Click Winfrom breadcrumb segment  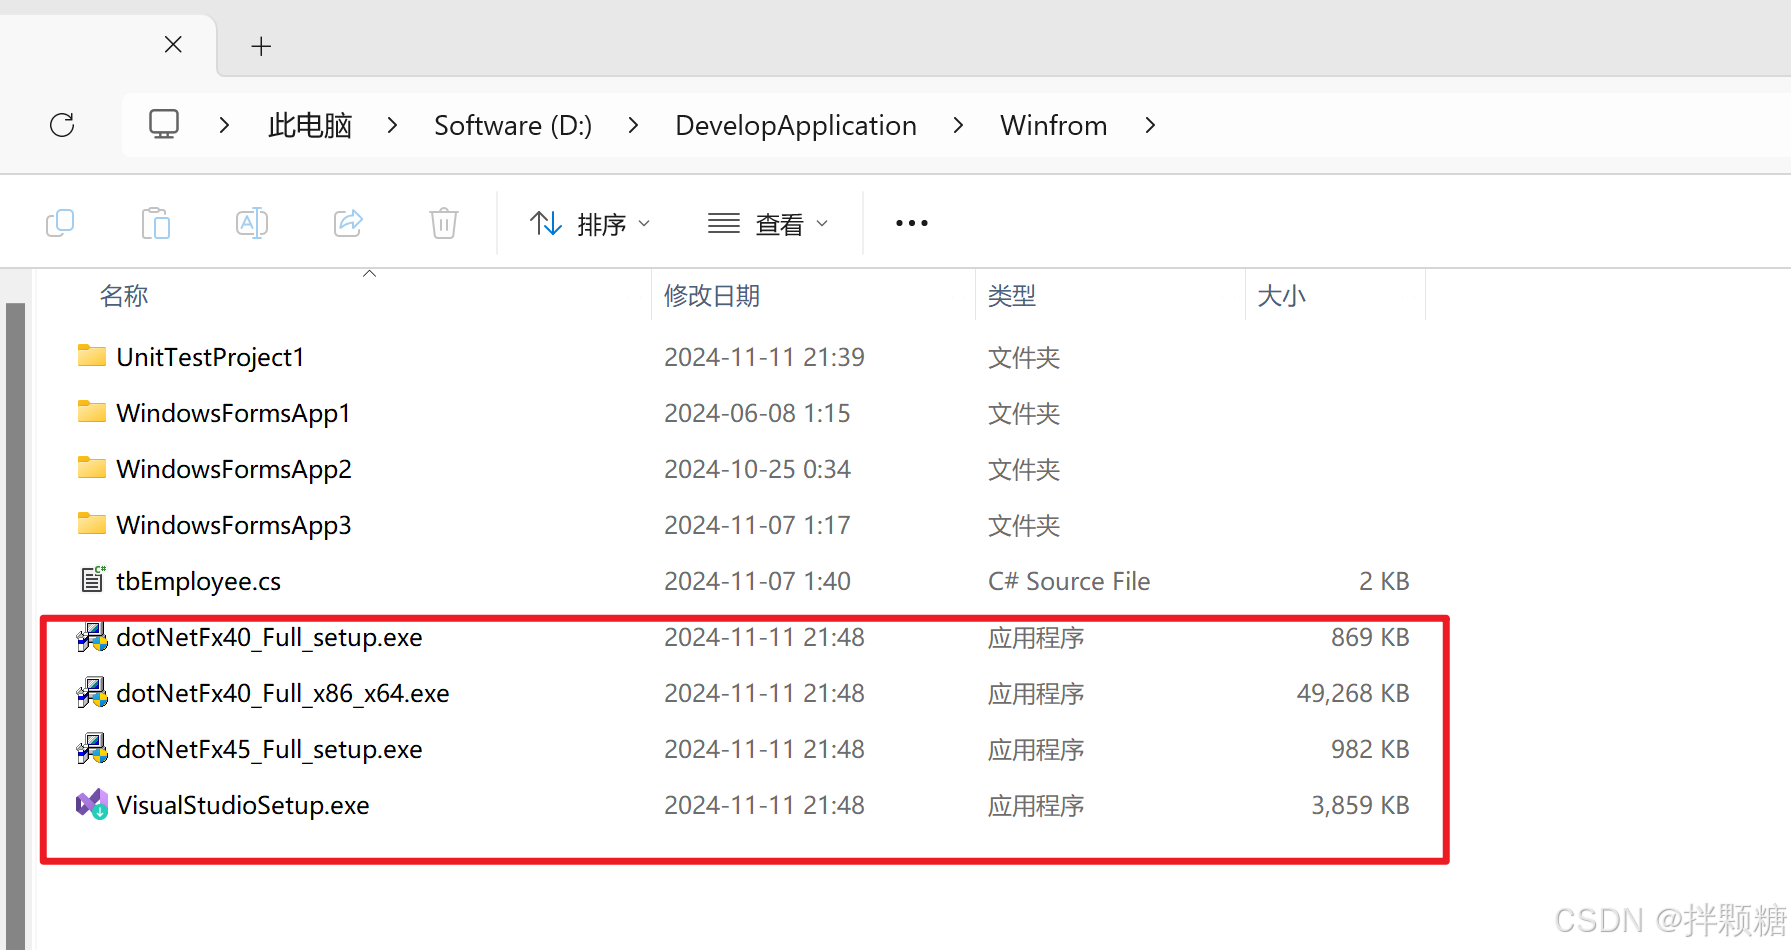tap(1054, 126)
